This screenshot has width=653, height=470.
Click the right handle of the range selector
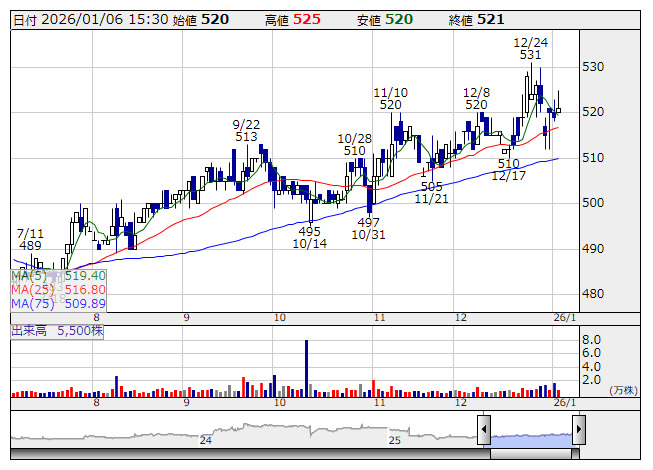click(x=579, y=431)
